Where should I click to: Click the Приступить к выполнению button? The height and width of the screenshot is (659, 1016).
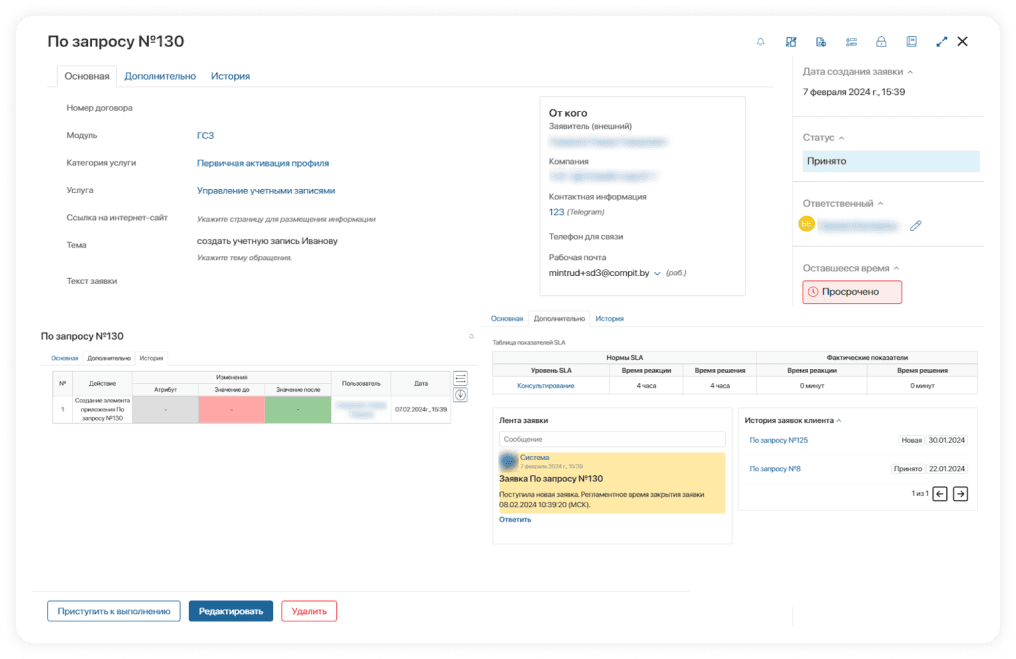click(114, 611)
